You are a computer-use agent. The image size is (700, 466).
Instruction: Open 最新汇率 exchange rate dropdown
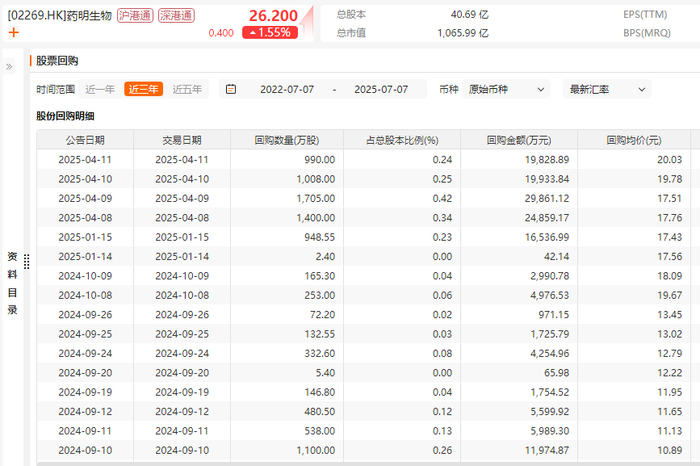pos(607,89)
